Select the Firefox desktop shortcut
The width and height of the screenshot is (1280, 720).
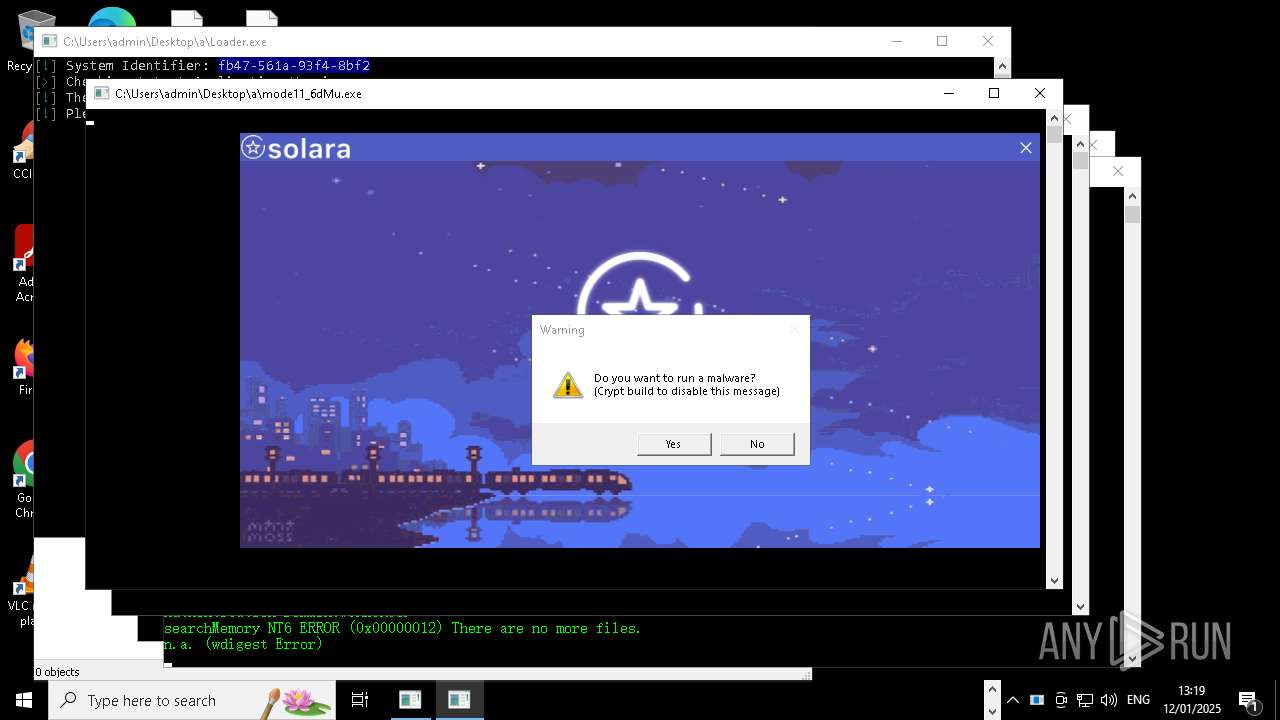(x=23, y=367)
